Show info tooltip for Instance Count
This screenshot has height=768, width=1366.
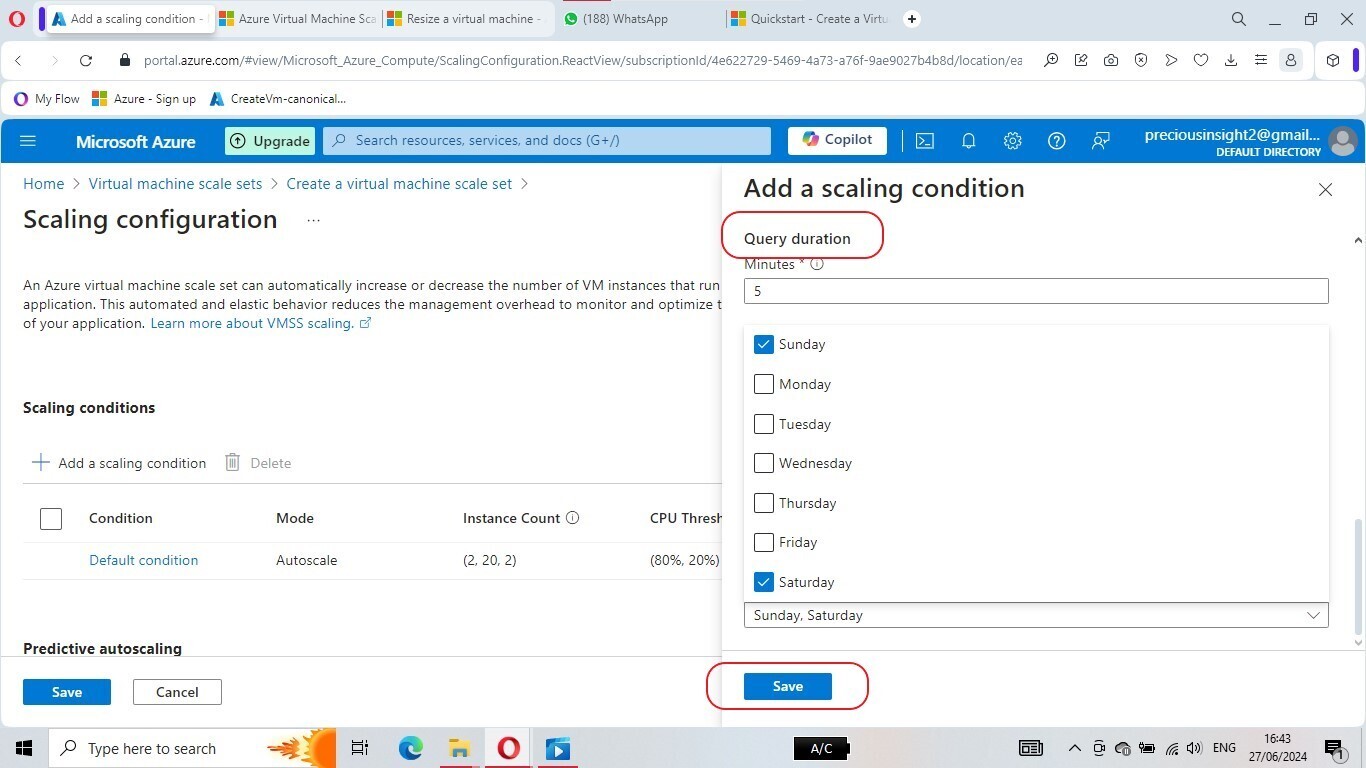coord(573,518)
